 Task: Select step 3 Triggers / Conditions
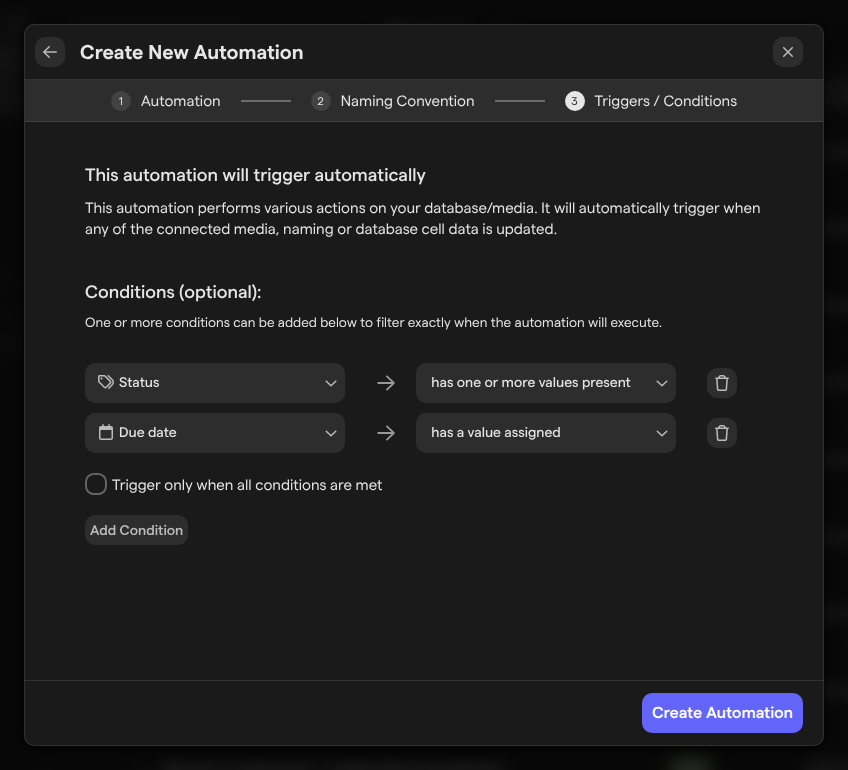tap(651, 101)
